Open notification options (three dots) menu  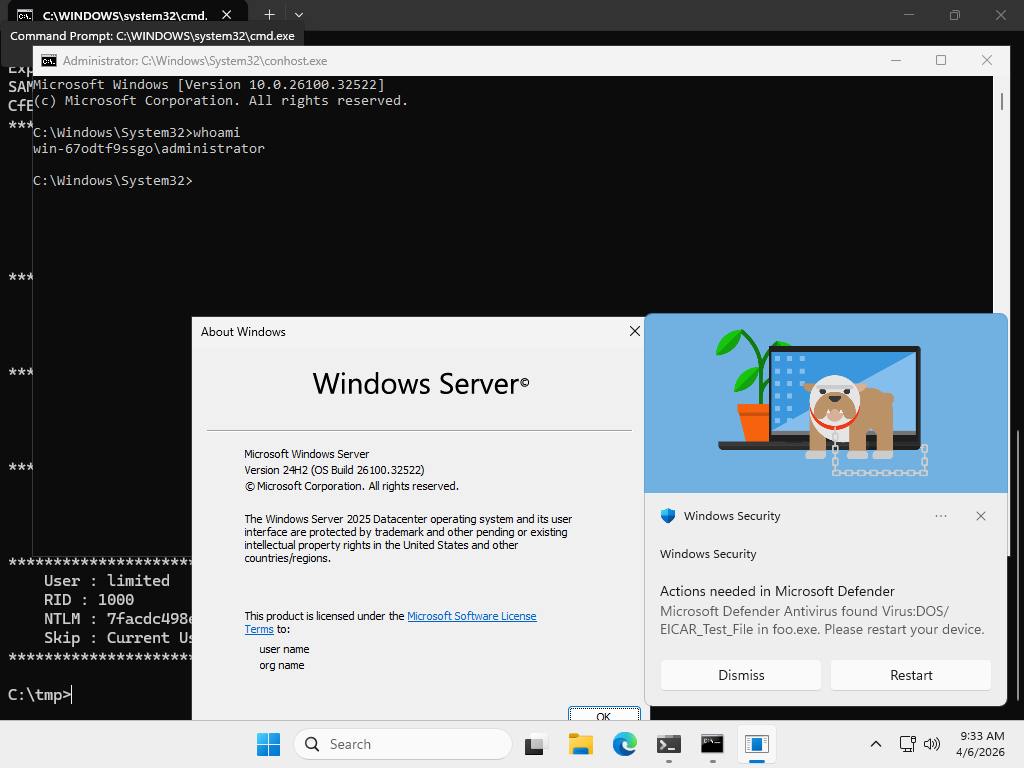tap(940, 516)
